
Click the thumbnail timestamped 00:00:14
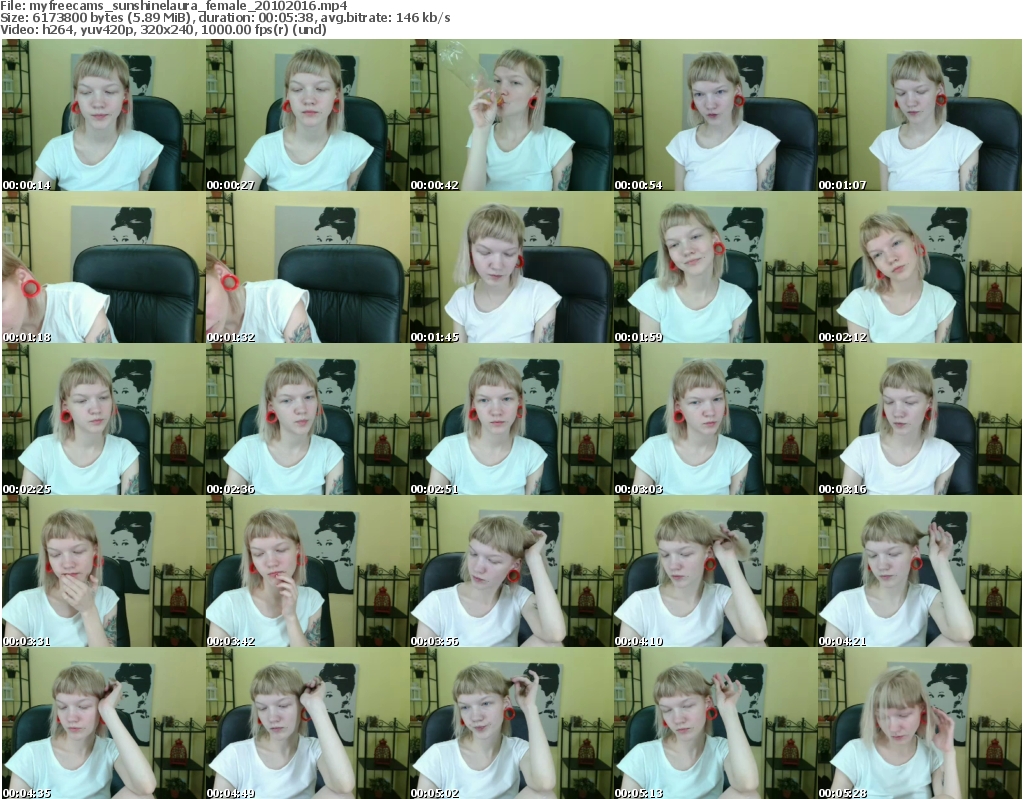103,115
